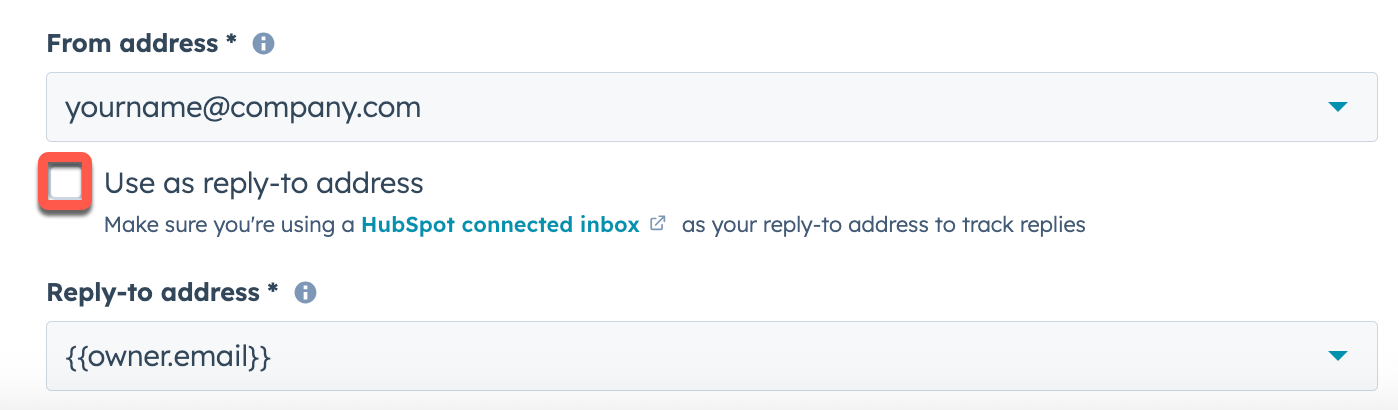This screenshot has height=410, width=1398.
Task: Click the 'From address' field label
Action: (x=132, y=44)
